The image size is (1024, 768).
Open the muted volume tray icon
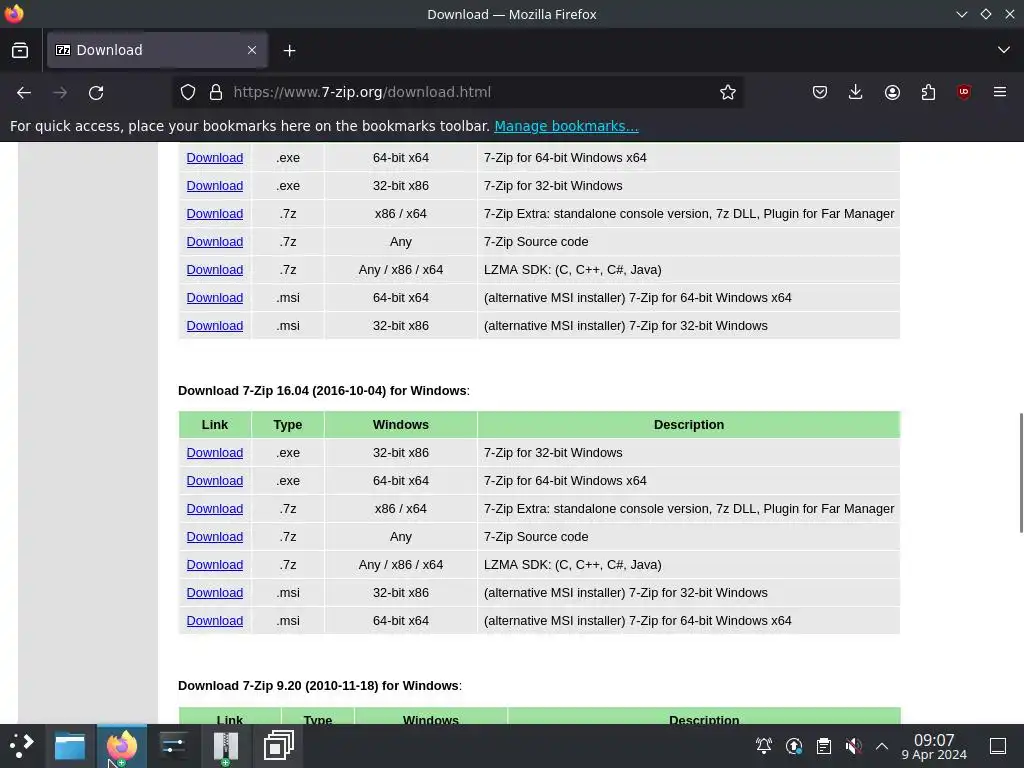[853, 746]
